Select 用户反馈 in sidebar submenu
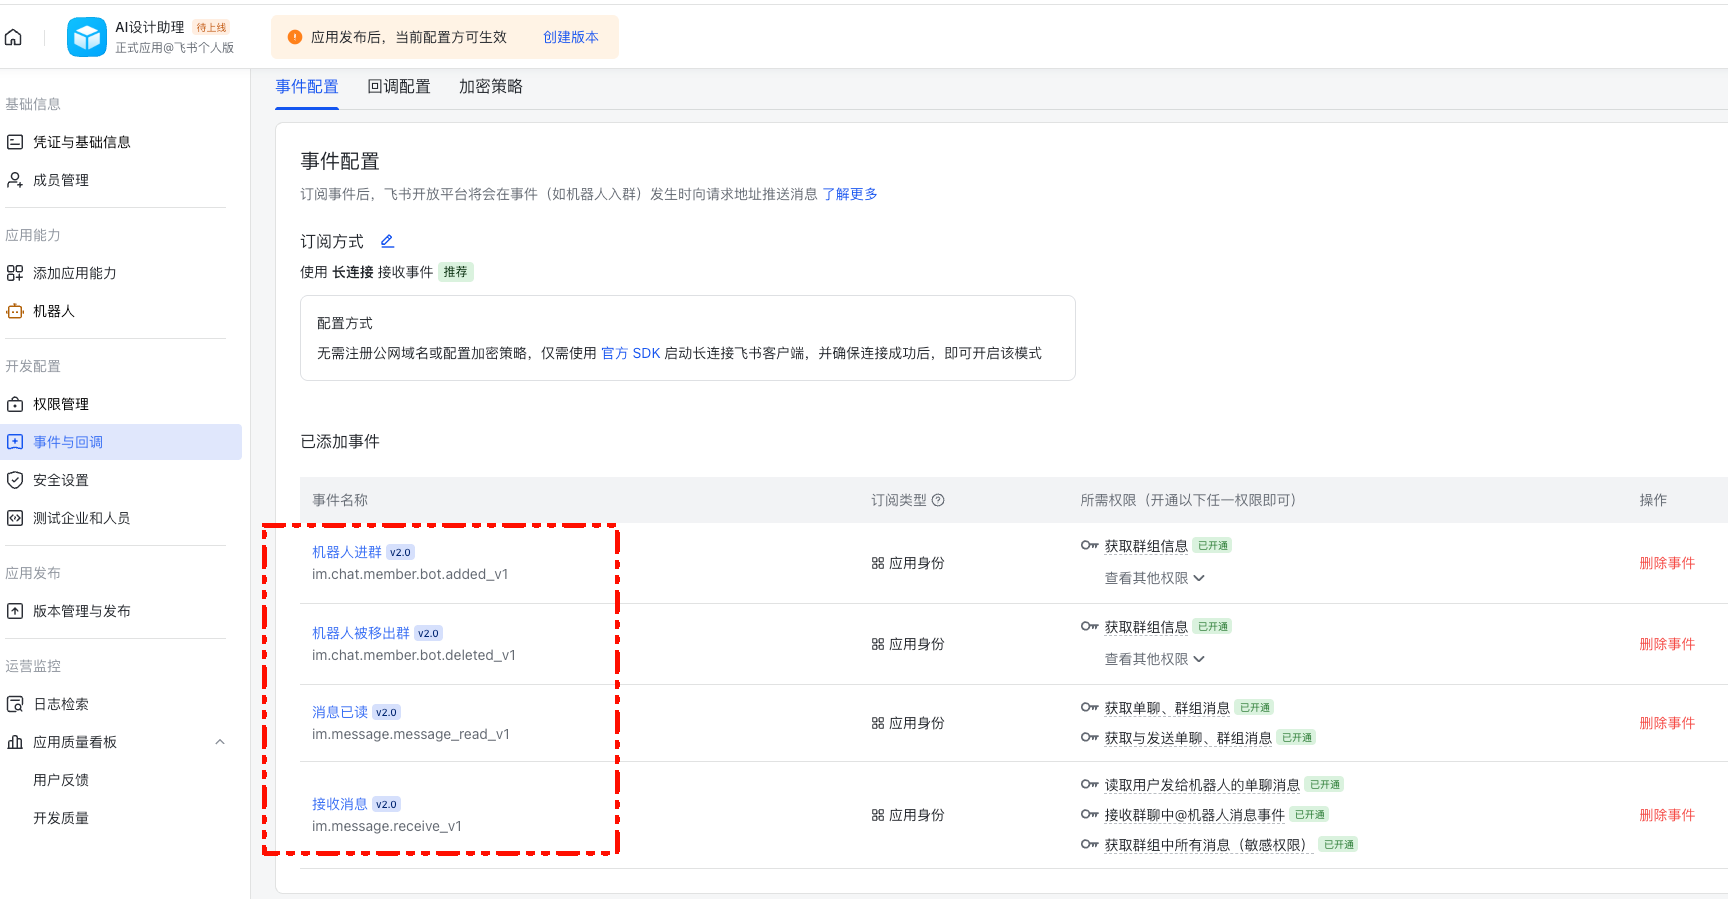The image size is (1728, 899). coord(61,780)
